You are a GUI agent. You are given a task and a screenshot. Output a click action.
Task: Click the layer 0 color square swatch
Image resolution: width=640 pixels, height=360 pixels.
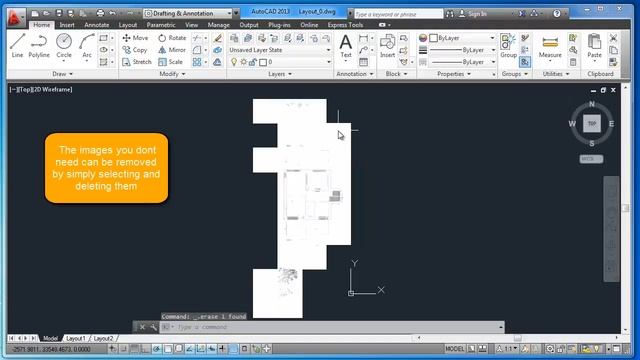pyautogui.click(x=263, y=62)
